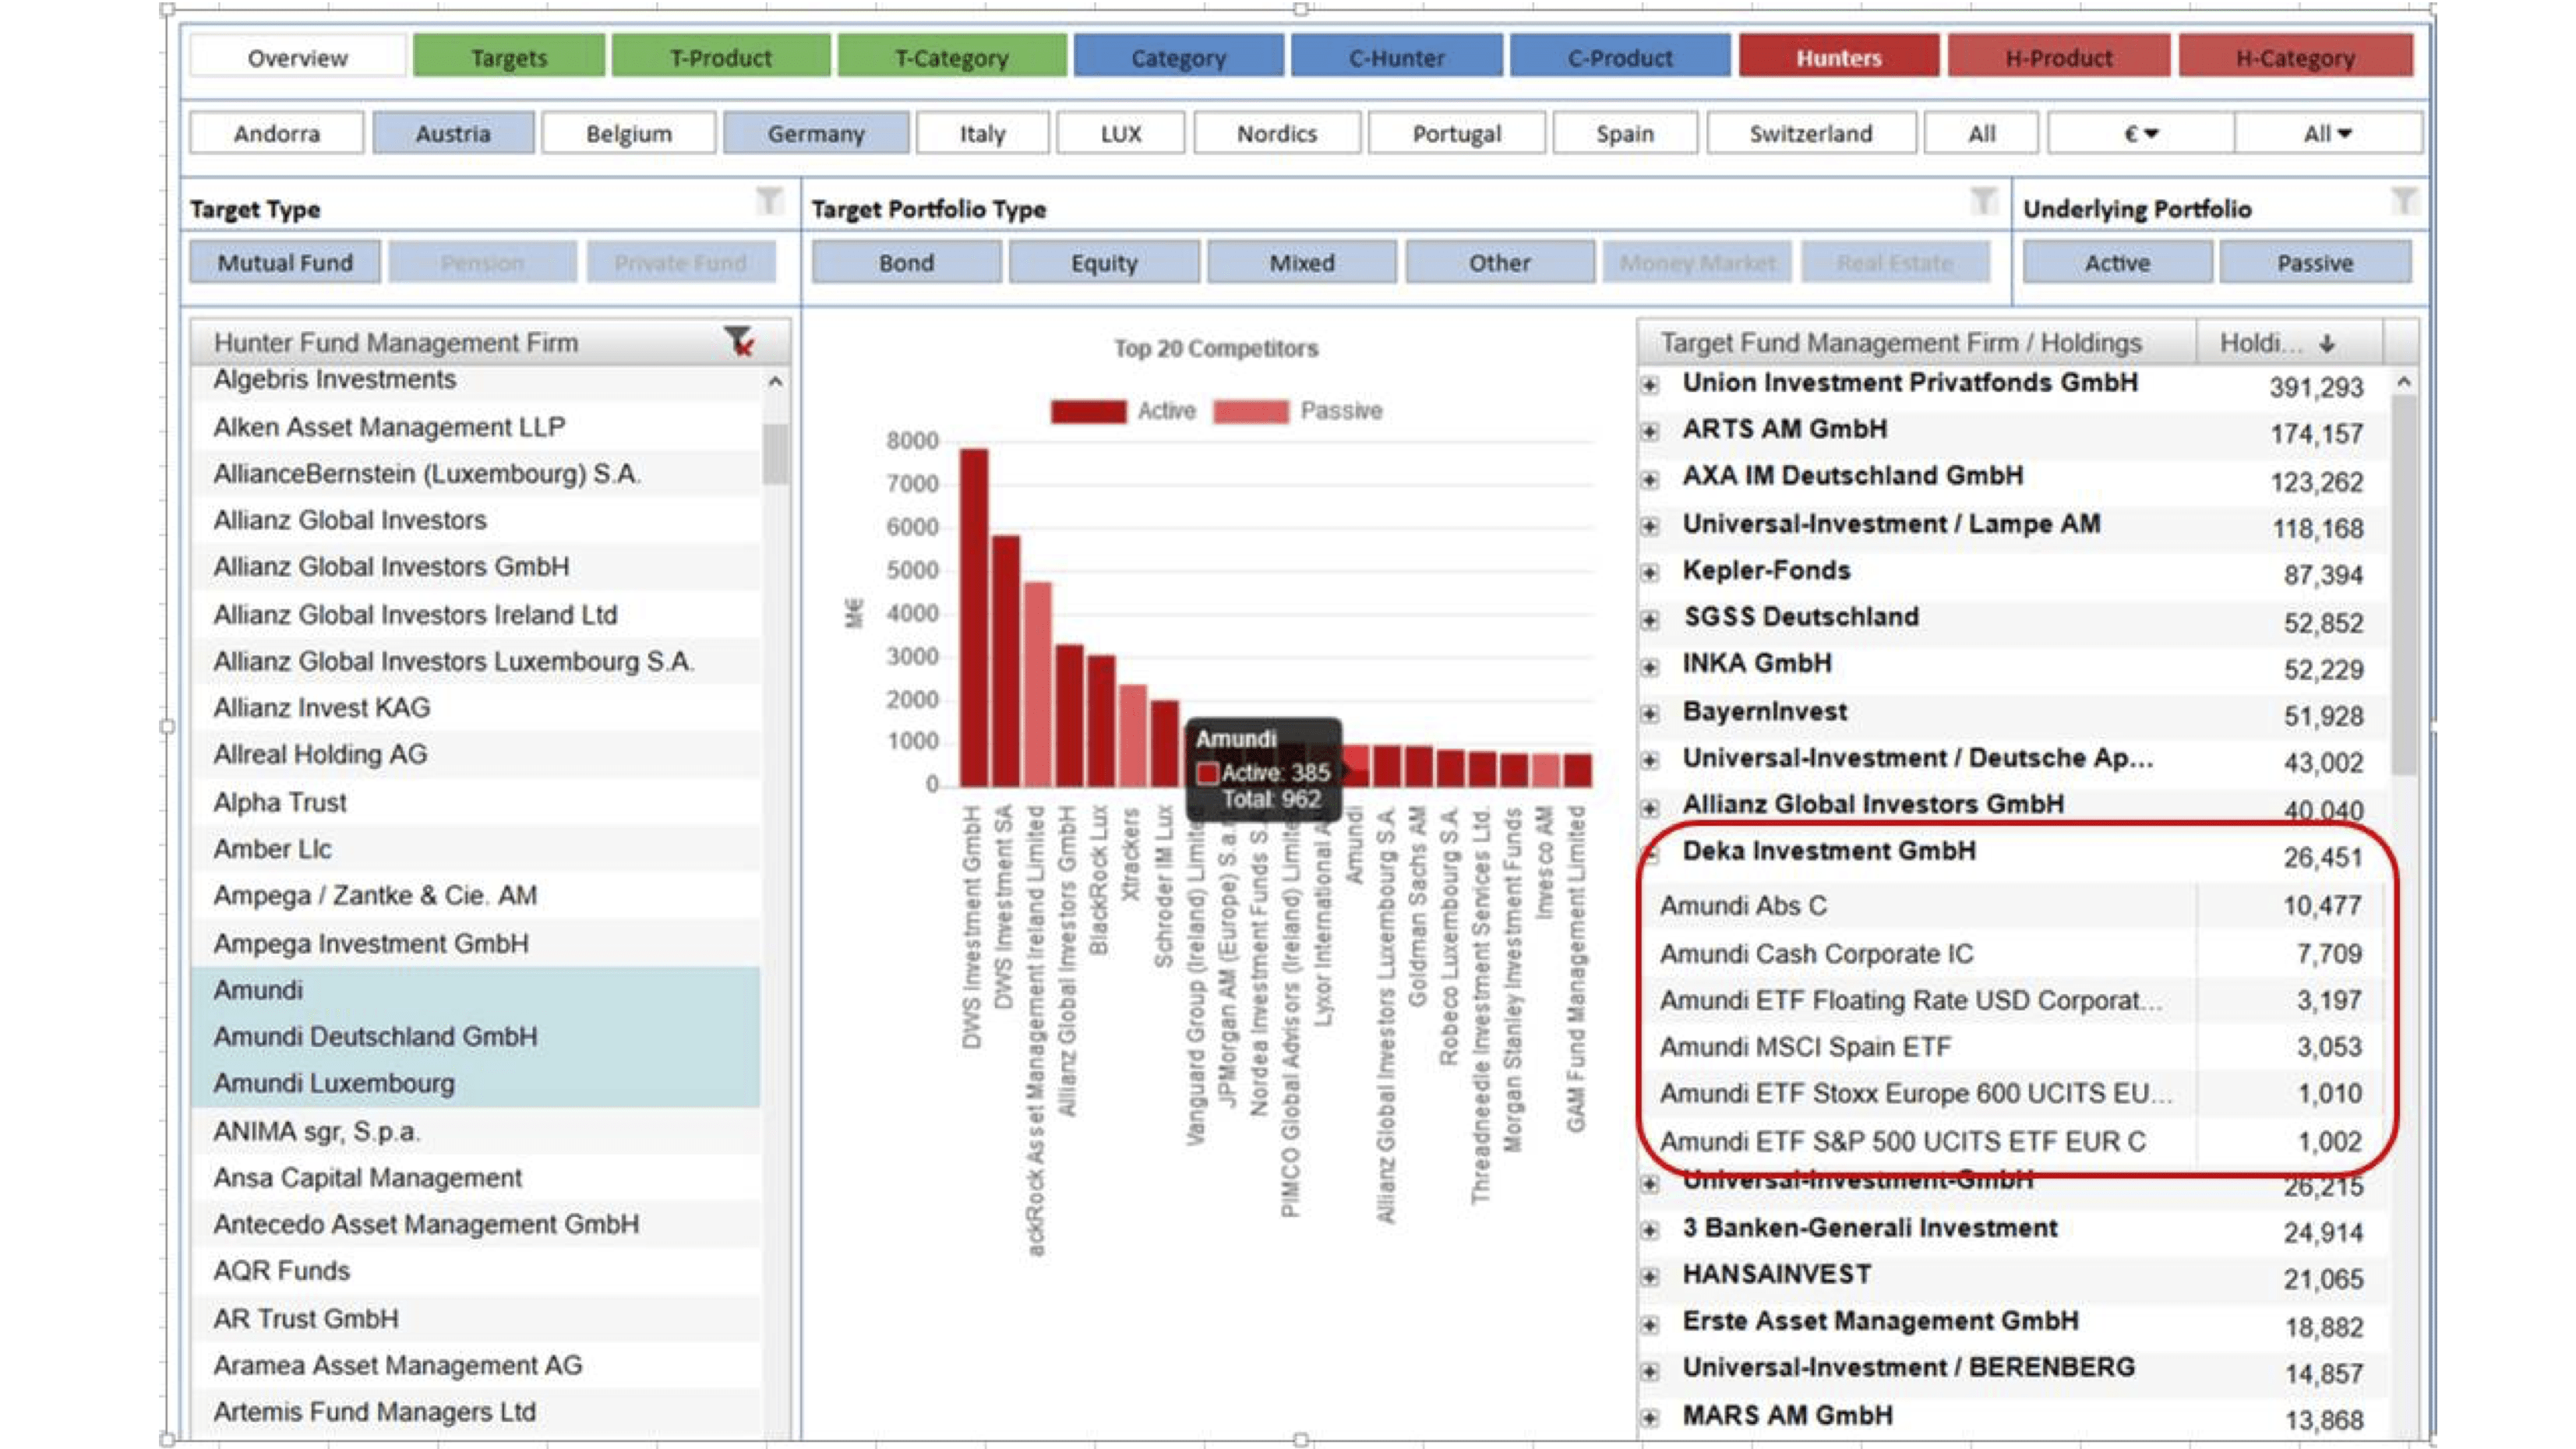Select Allianz Global Investors GmbH hunter firm
The image size is (2576, 1449).
coord(475,567)
